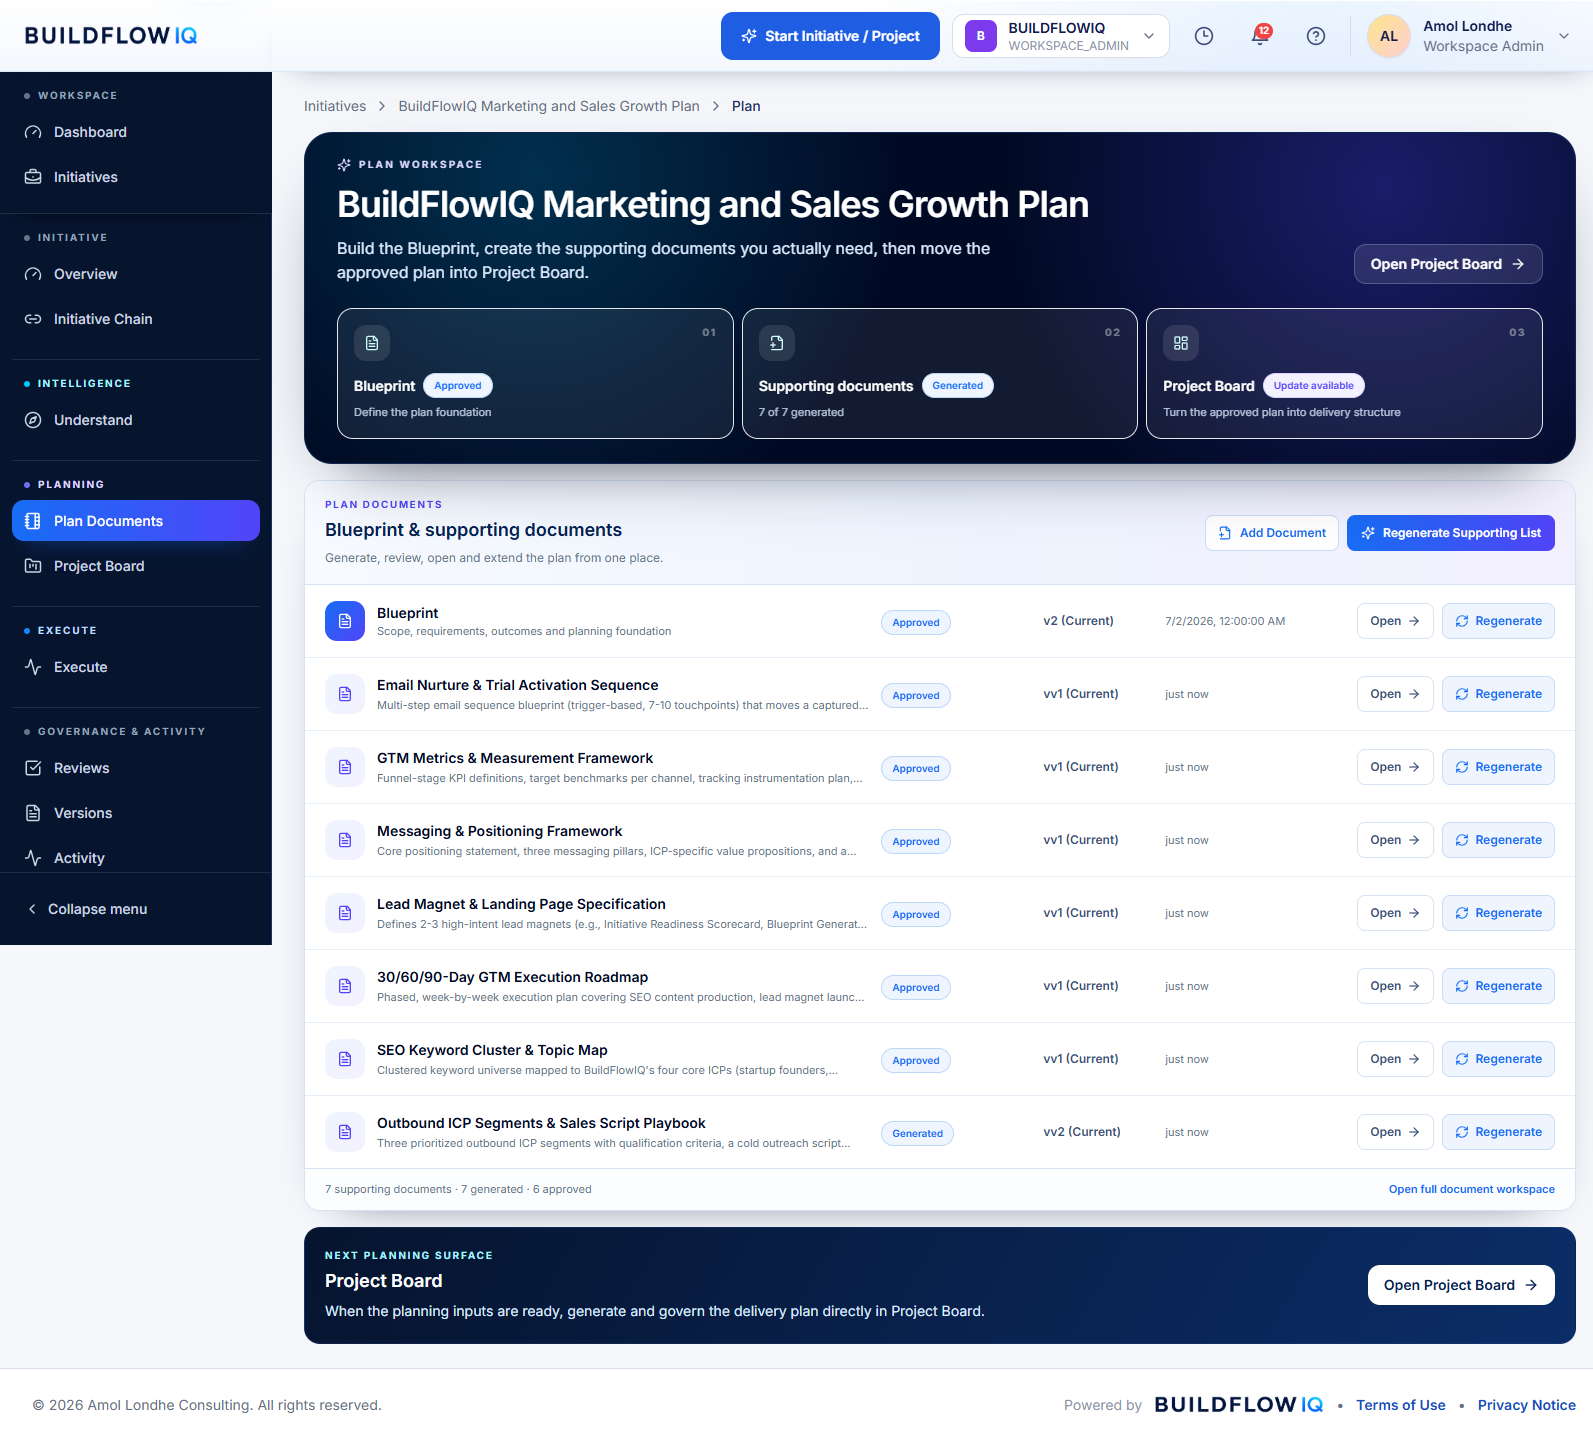Click Regenerate Supporting List button

point(1451,533)
